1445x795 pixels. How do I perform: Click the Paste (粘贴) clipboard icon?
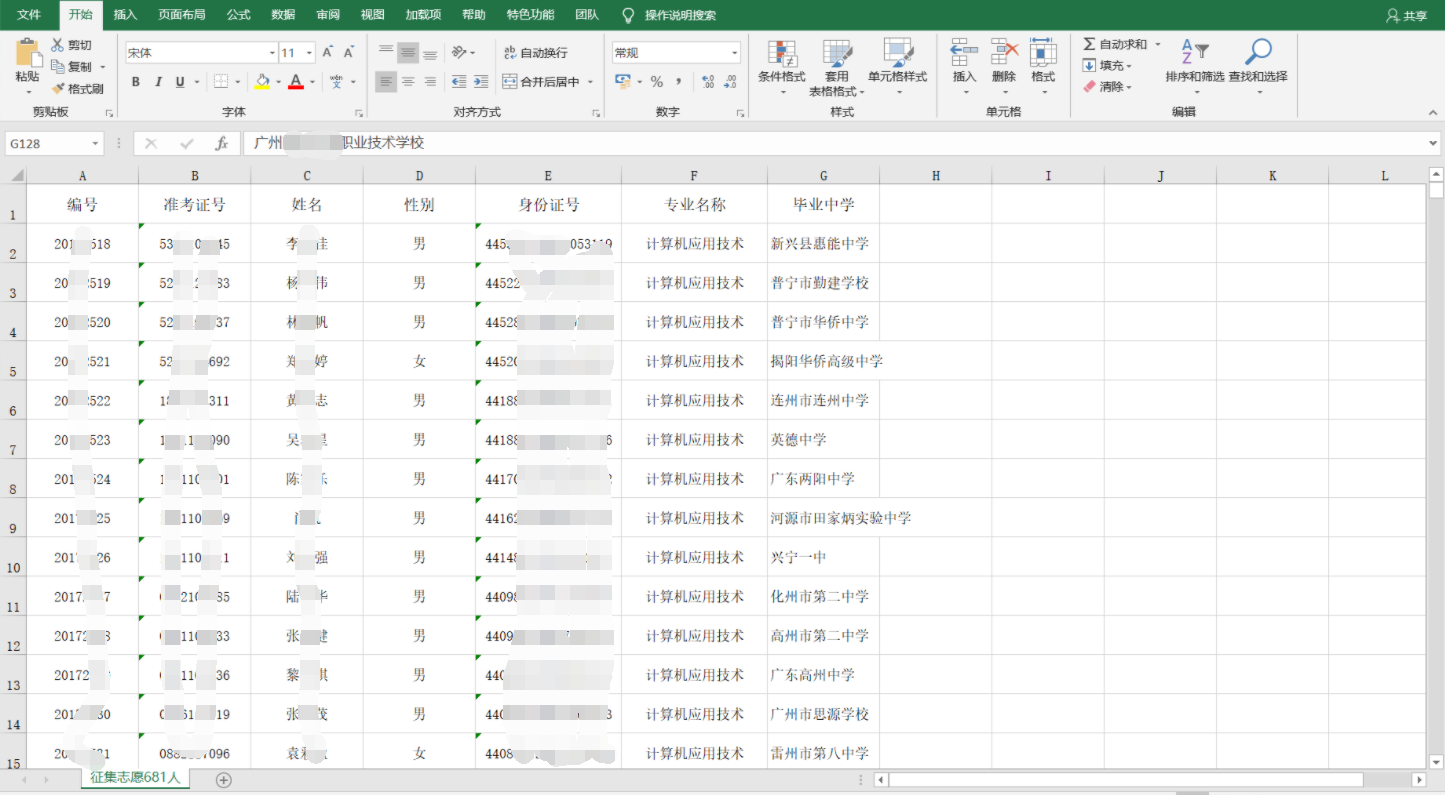click(x=27, y=54)
